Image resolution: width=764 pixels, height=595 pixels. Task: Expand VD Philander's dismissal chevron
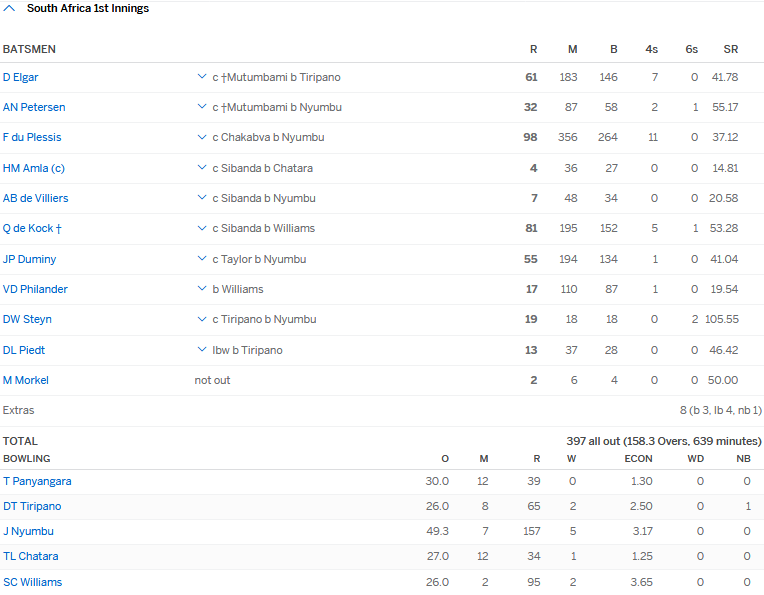click(x=202, y=289)
